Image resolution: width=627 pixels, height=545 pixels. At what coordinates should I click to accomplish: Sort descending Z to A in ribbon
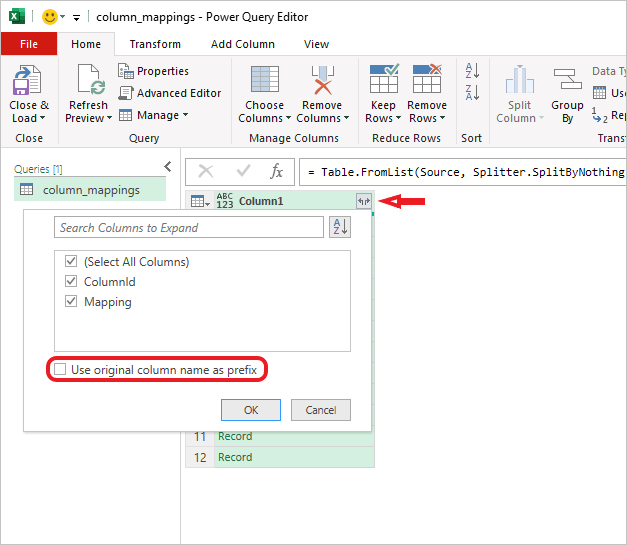click(x=472, y=92)
